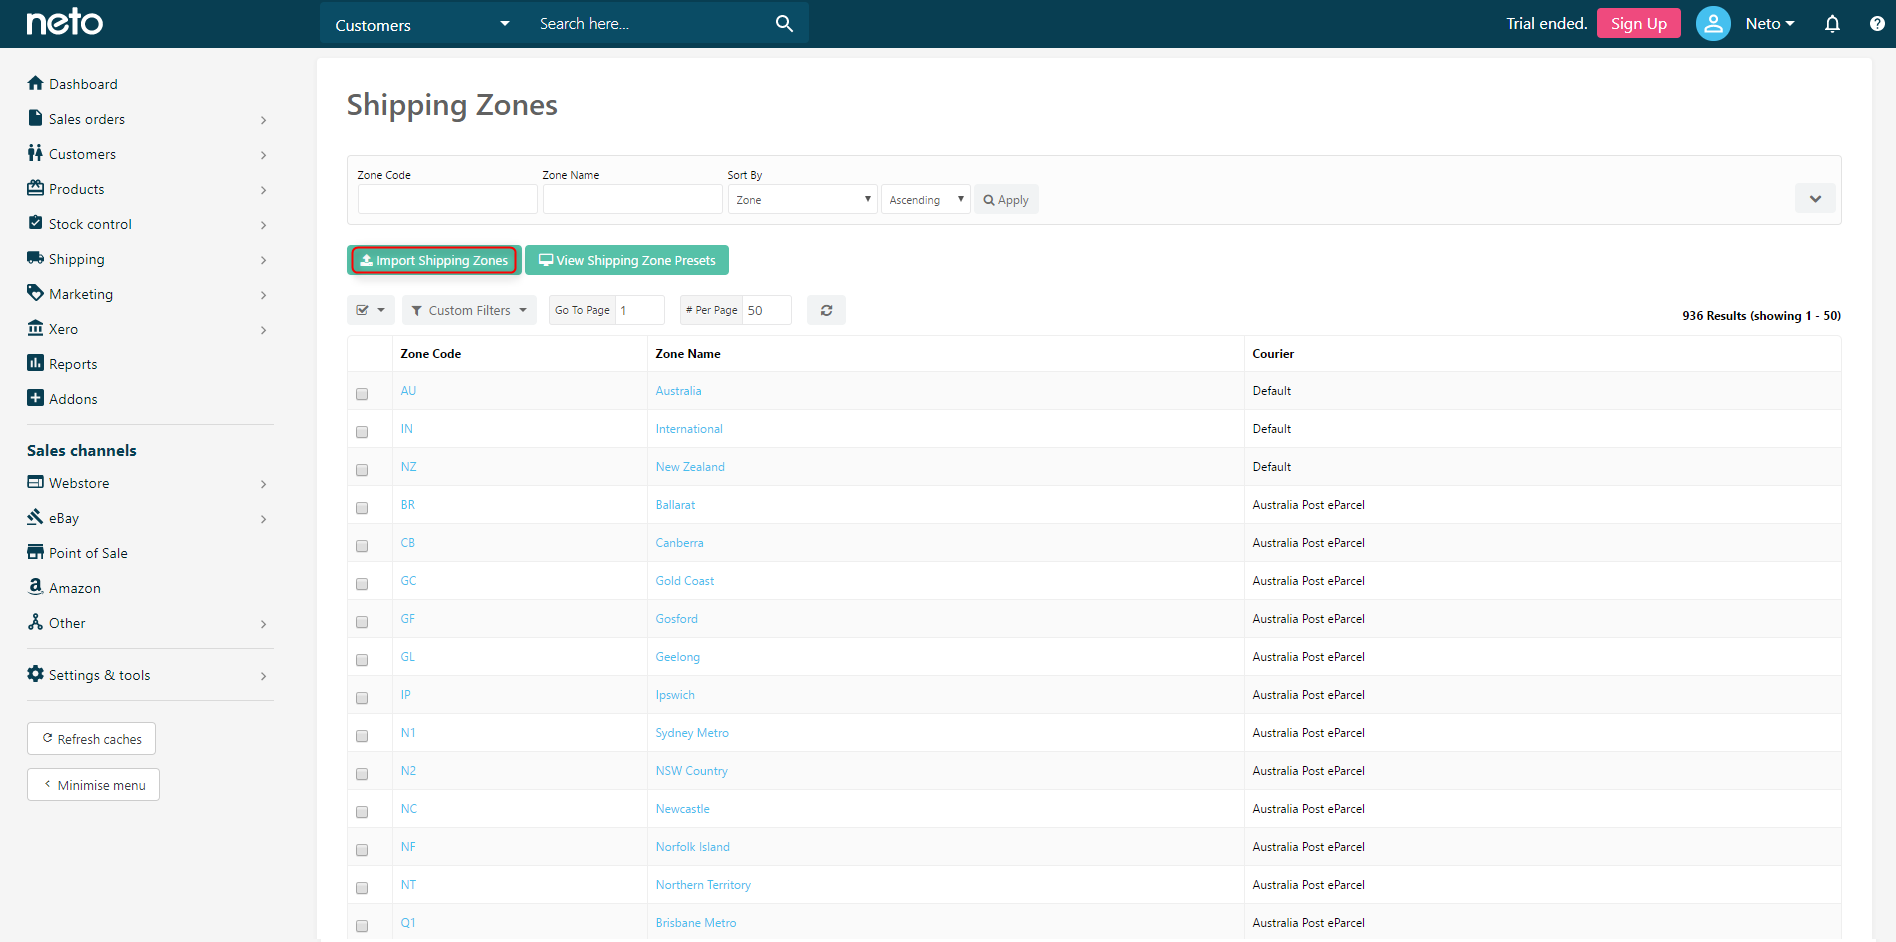Open the notifications bell

click(1832, 23)
